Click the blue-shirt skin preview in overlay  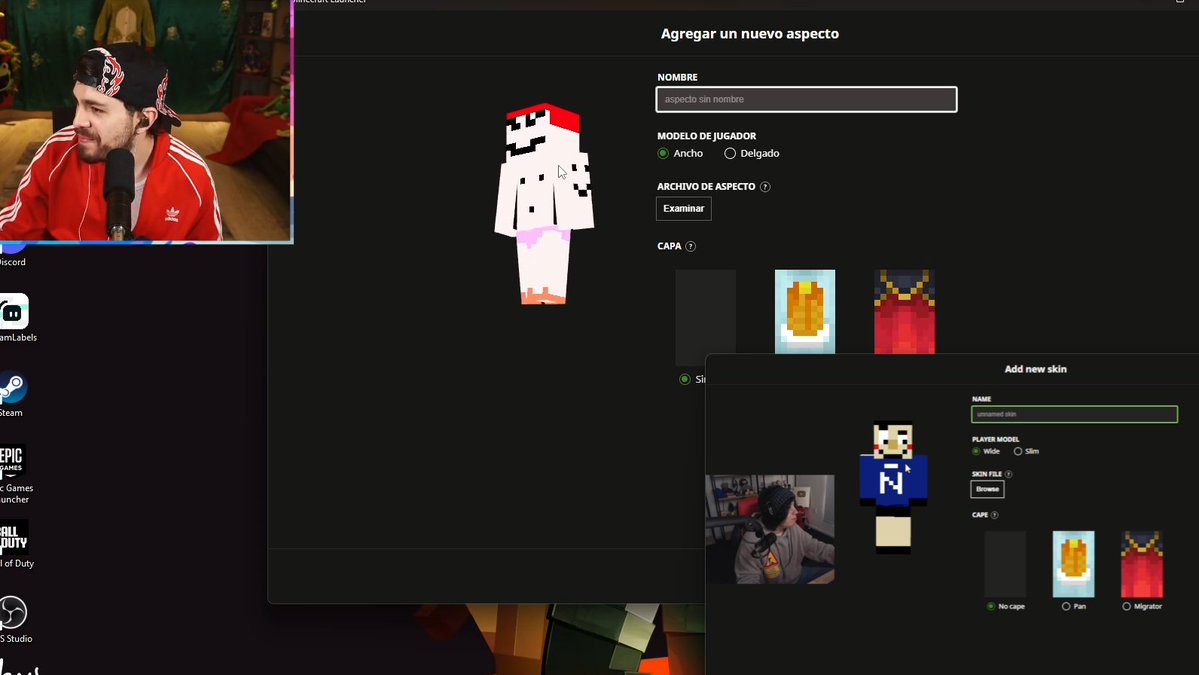click(x=893, y=485)
